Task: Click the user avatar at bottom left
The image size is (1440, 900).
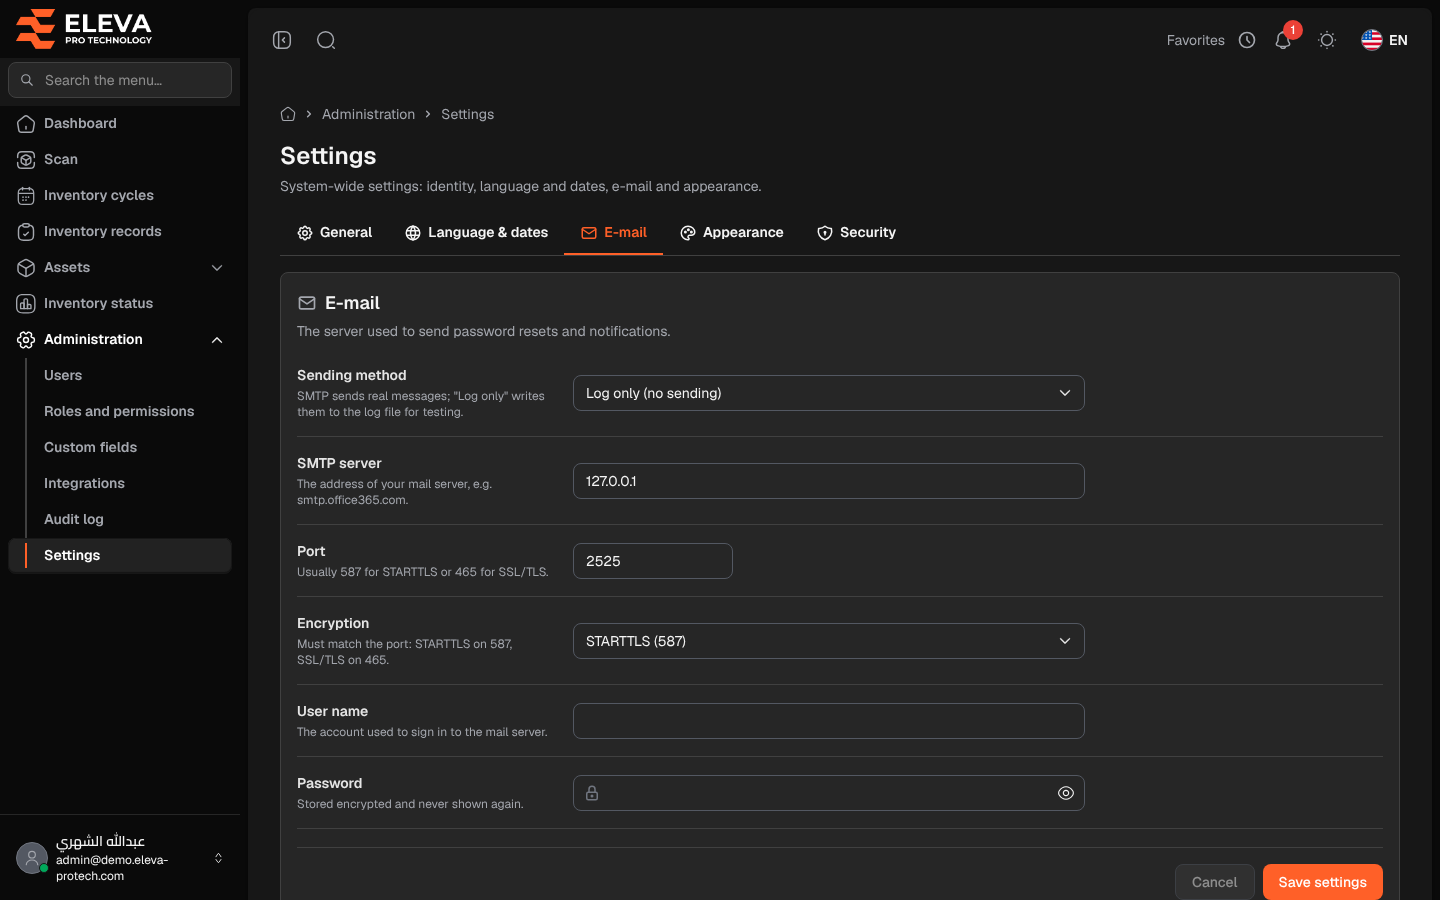Action: pos(32,858)
